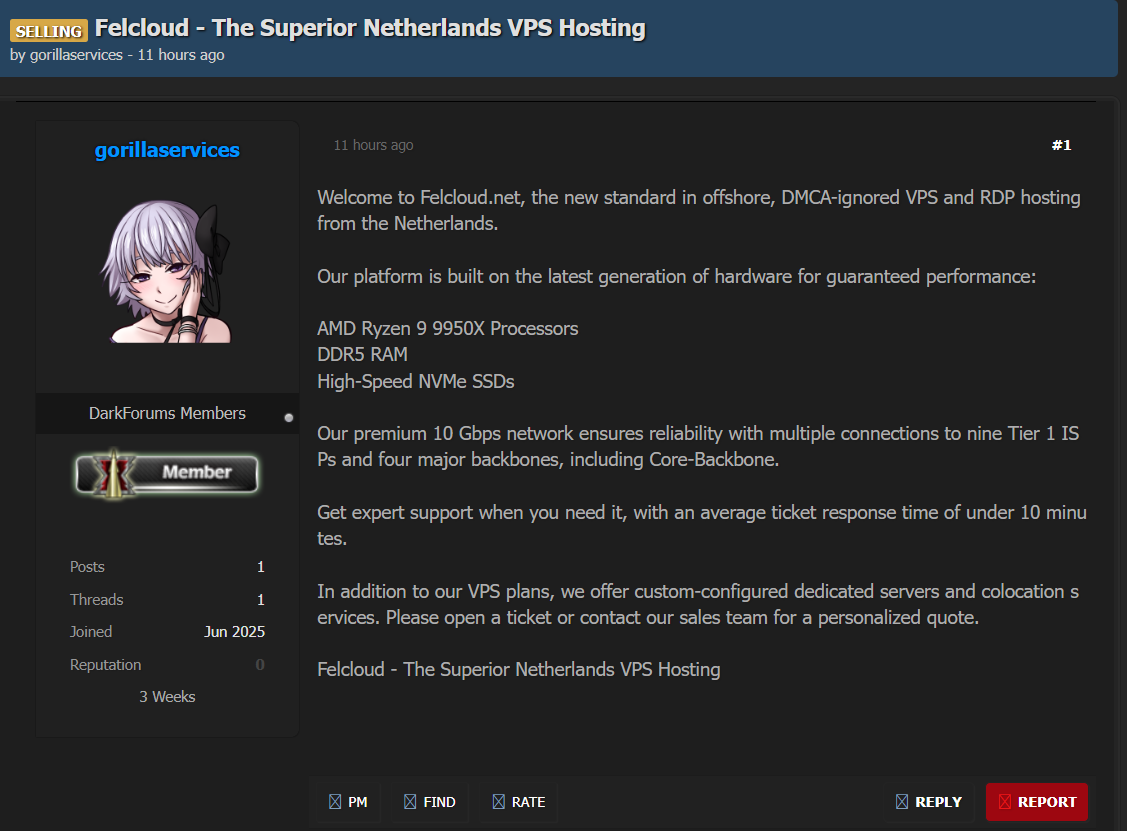Click the icon on the REPLY button
1127x831 pixels.
902,802
